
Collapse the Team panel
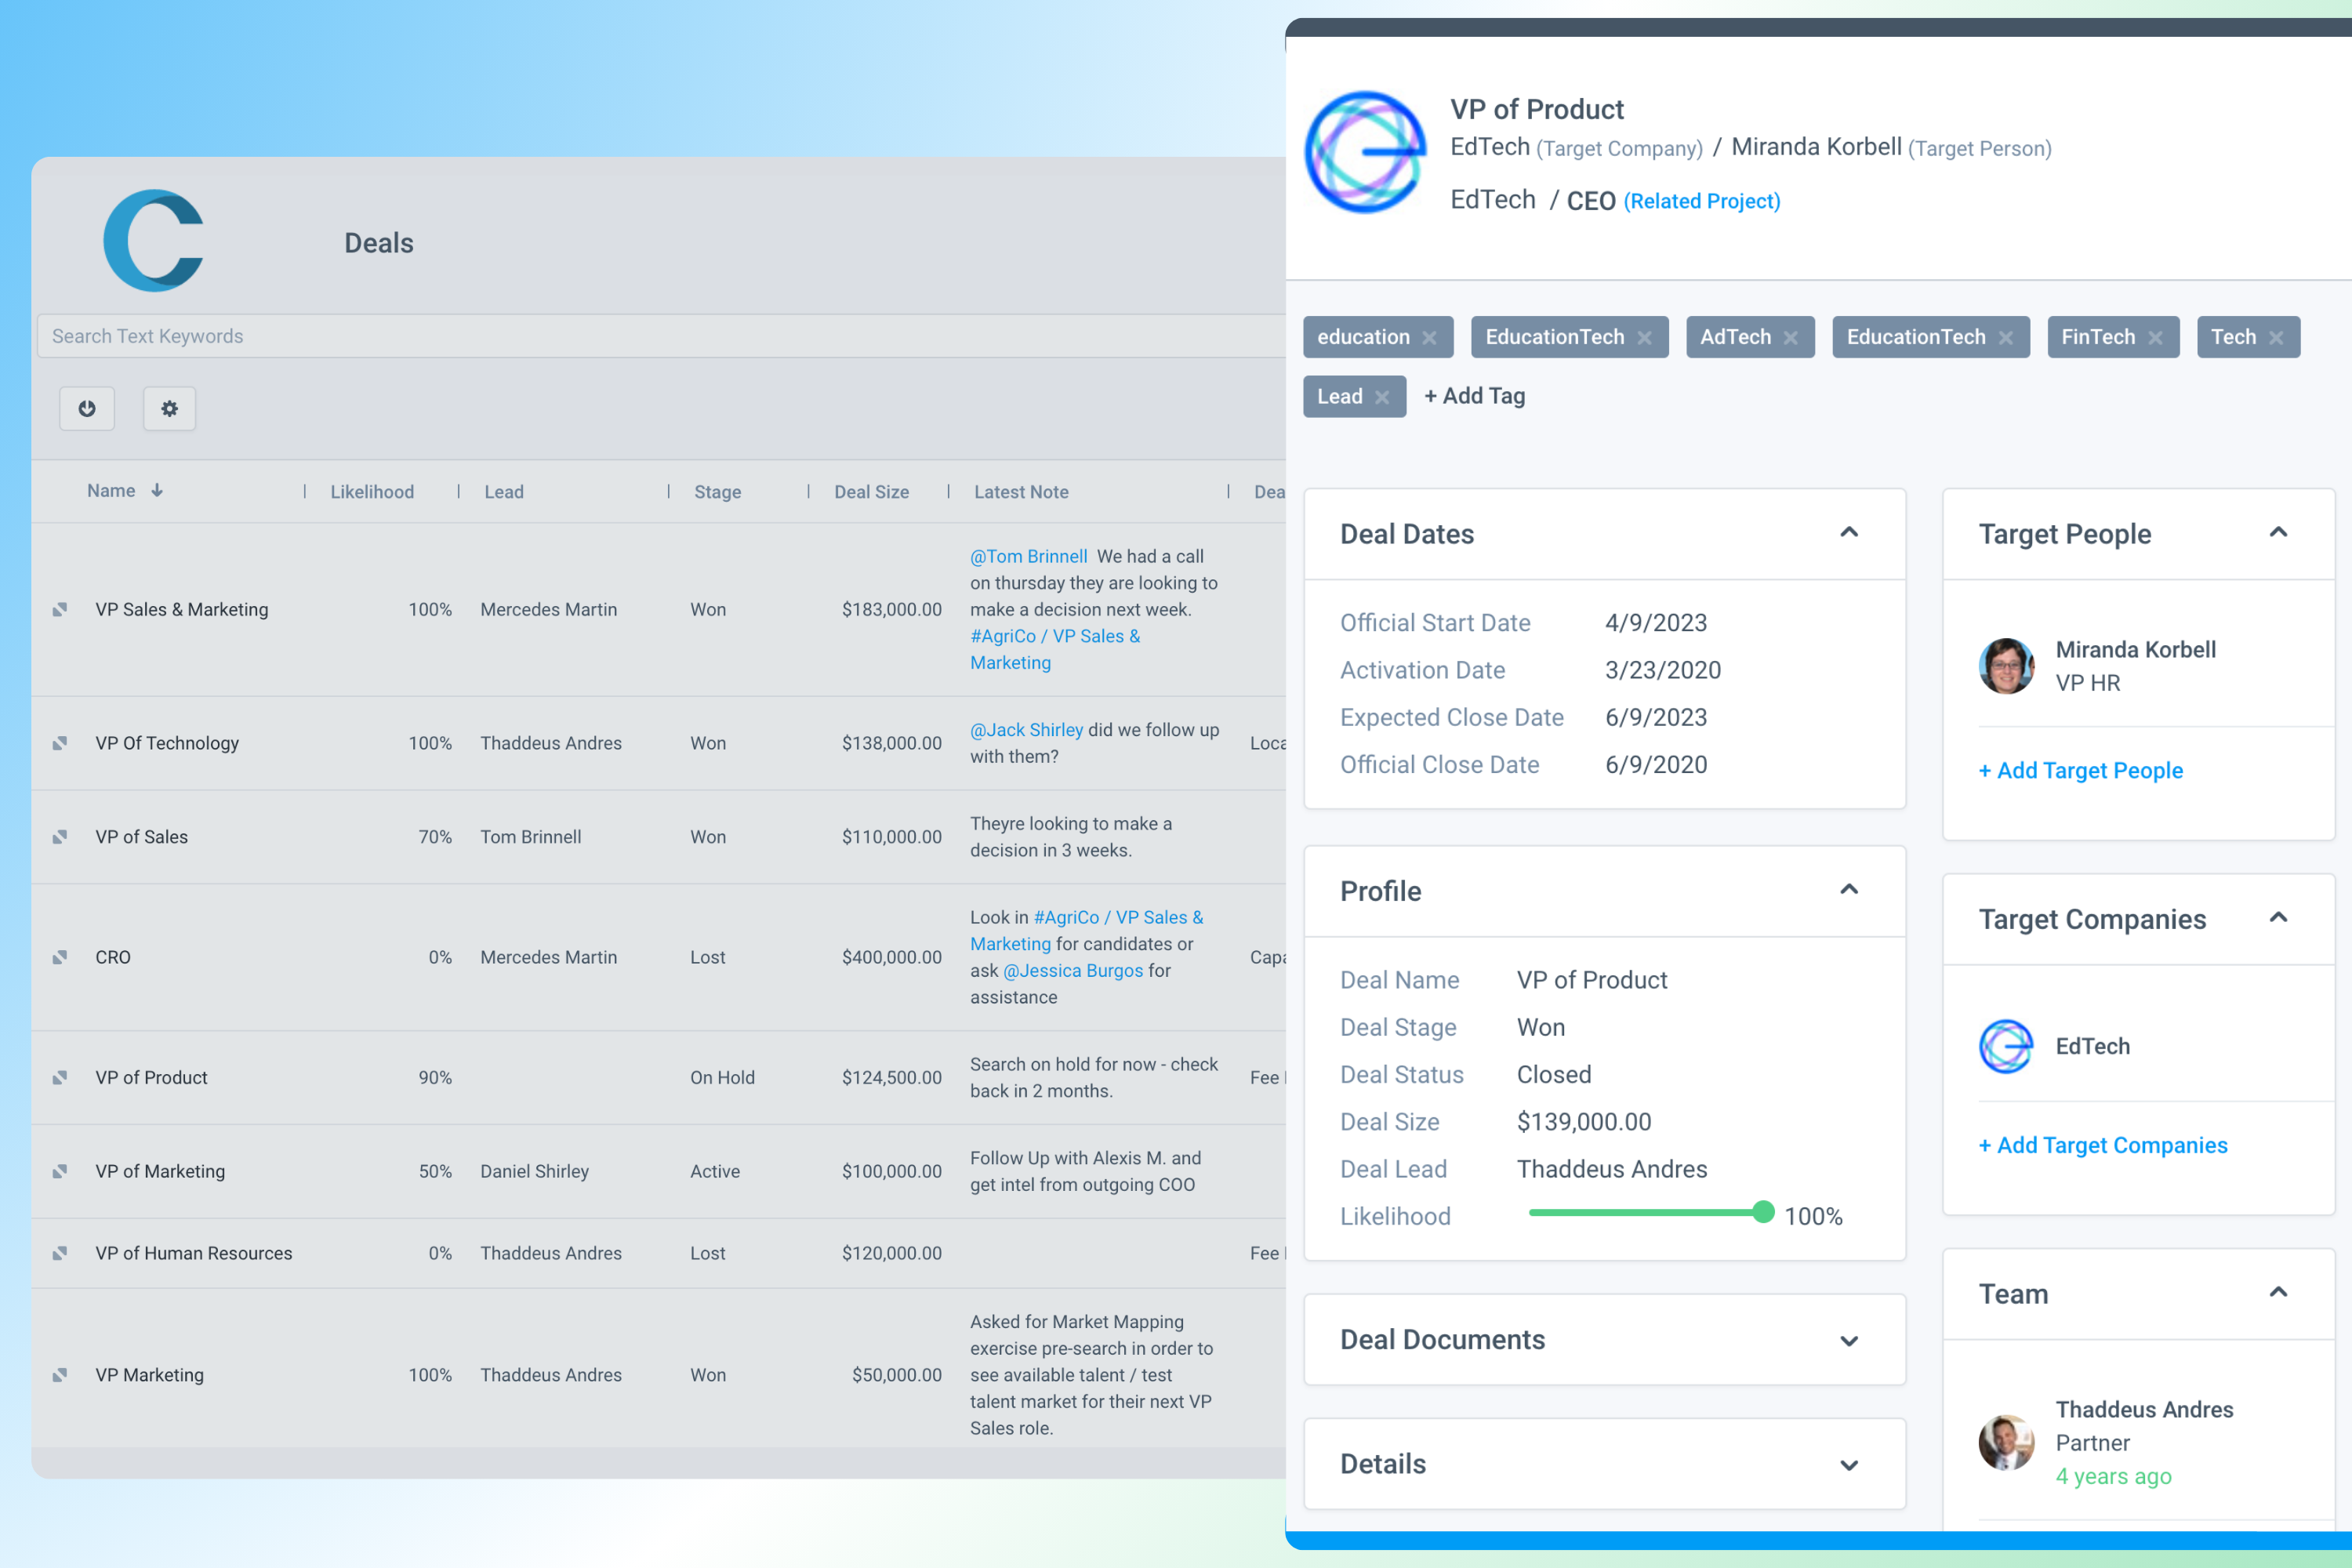tap(2278, 1293)
